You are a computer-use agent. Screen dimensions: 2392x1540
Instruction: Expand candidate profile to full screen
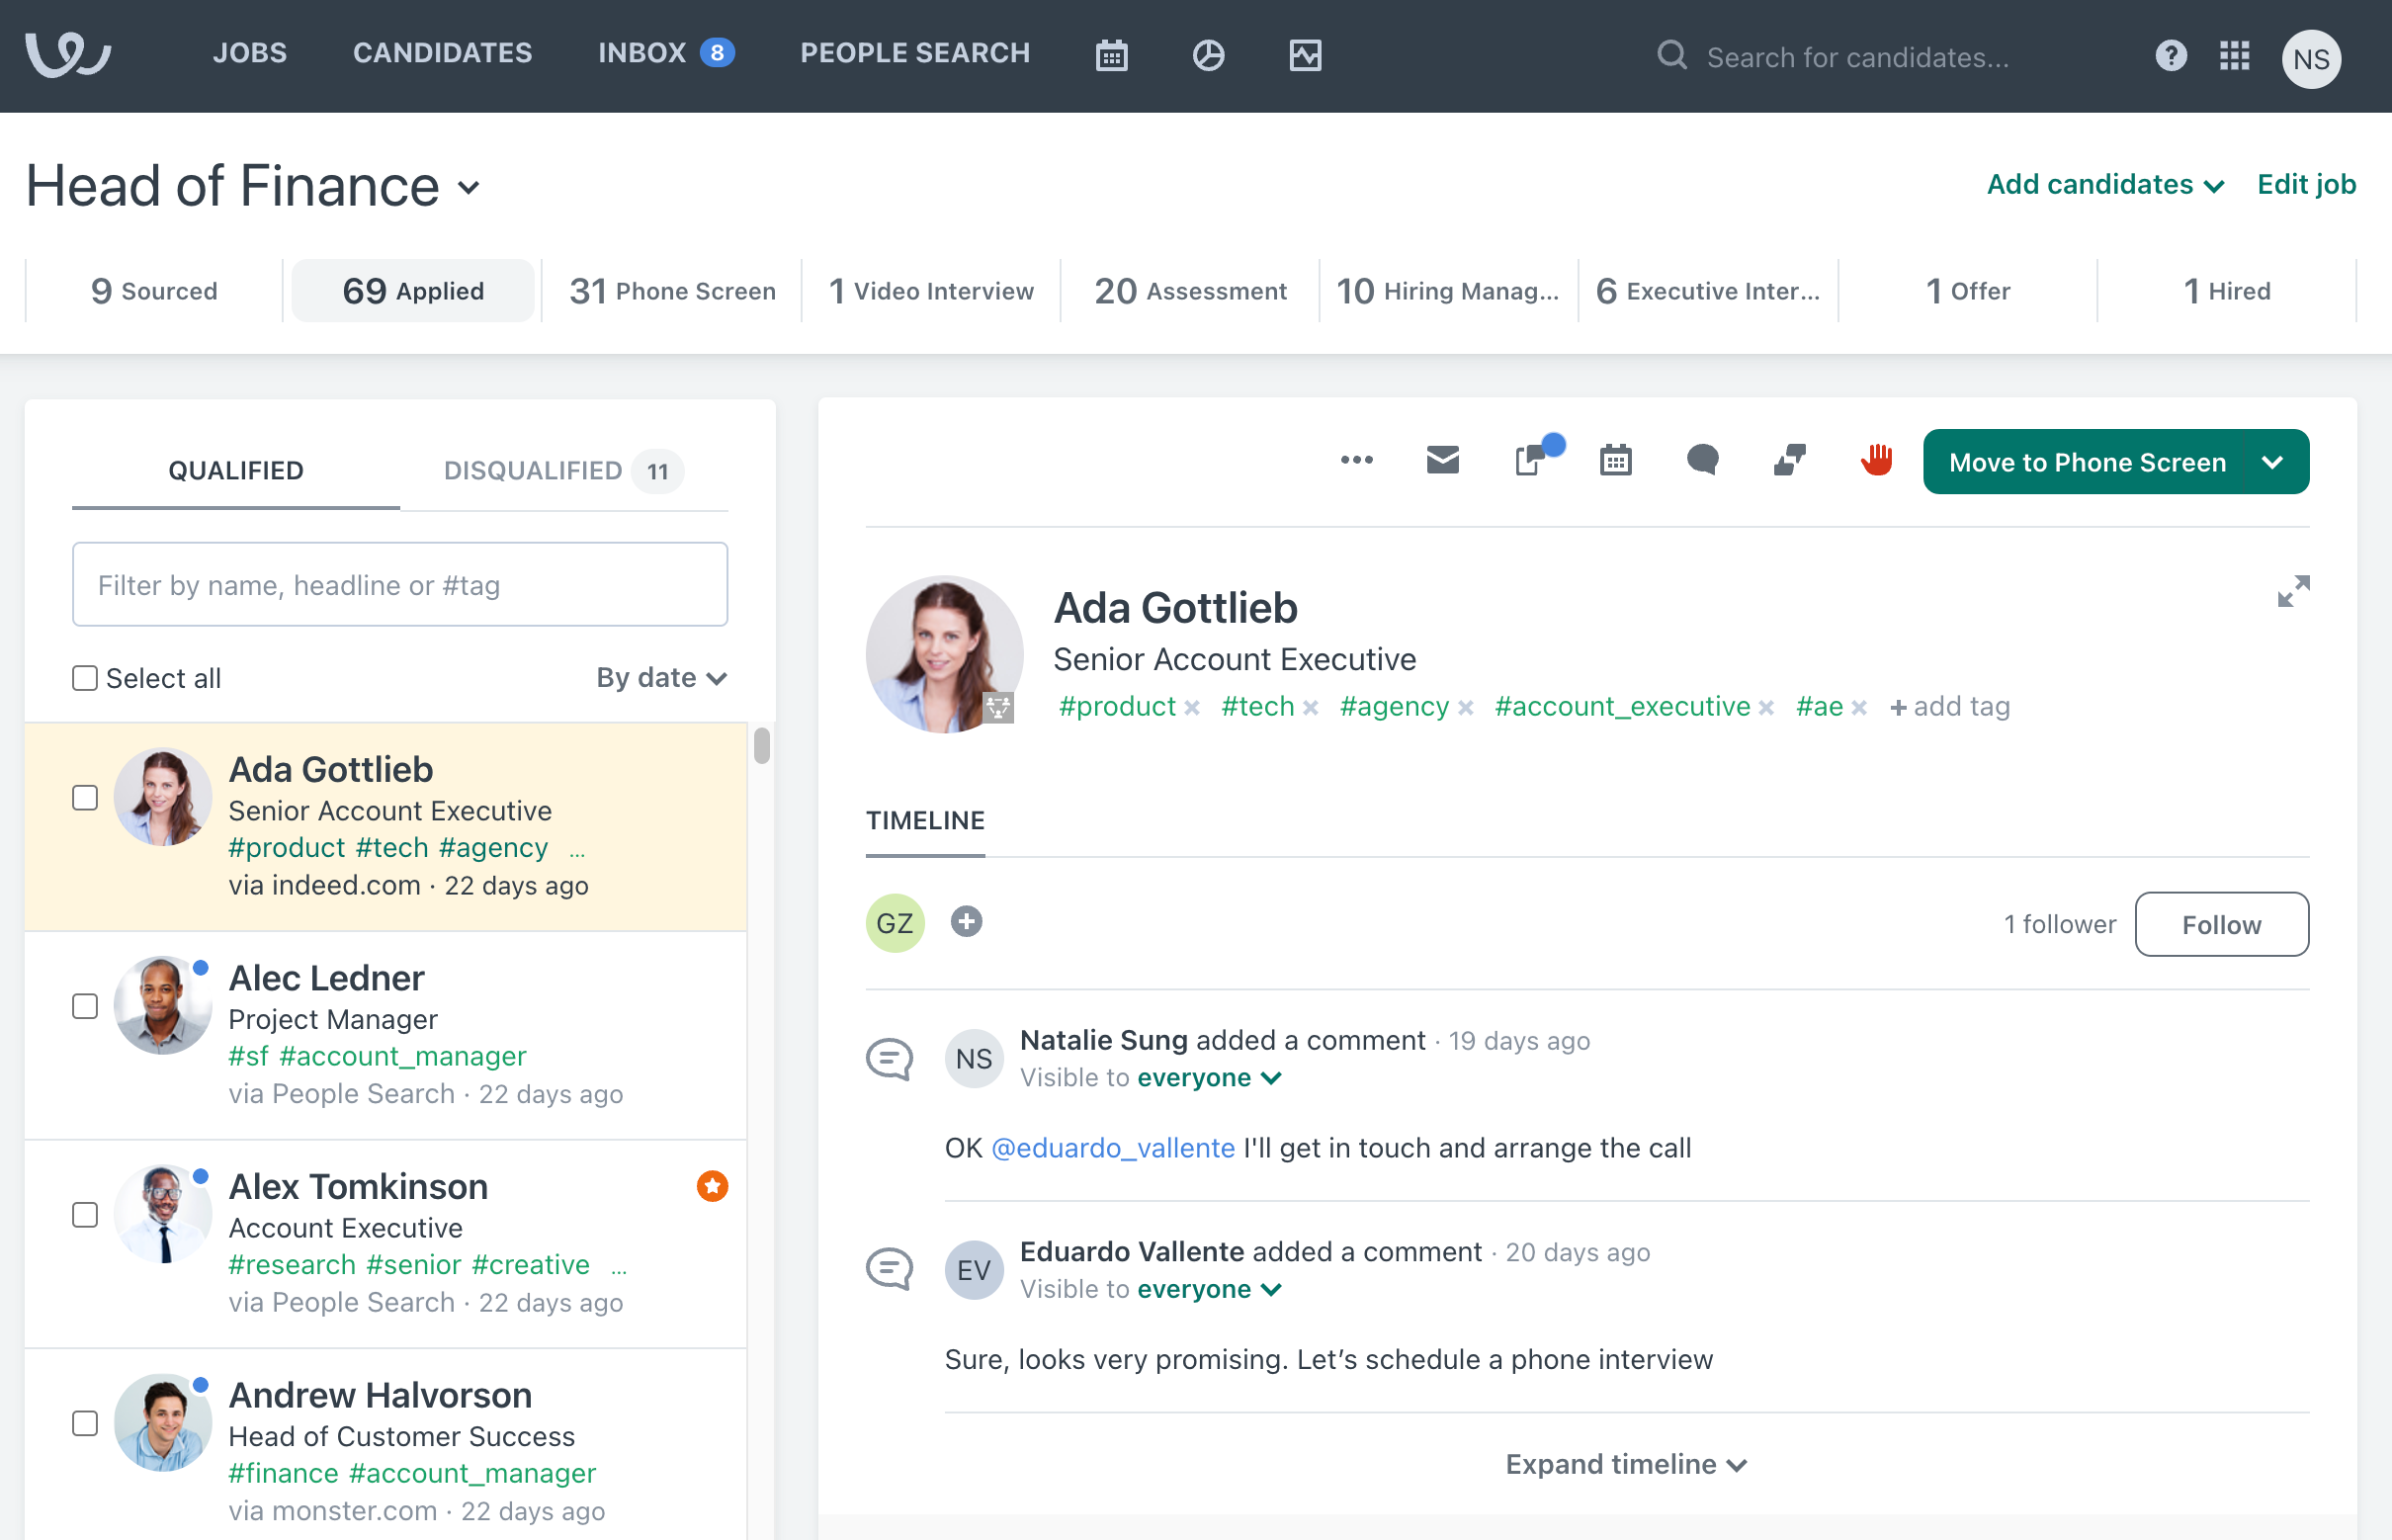[x=2293, y=591]
